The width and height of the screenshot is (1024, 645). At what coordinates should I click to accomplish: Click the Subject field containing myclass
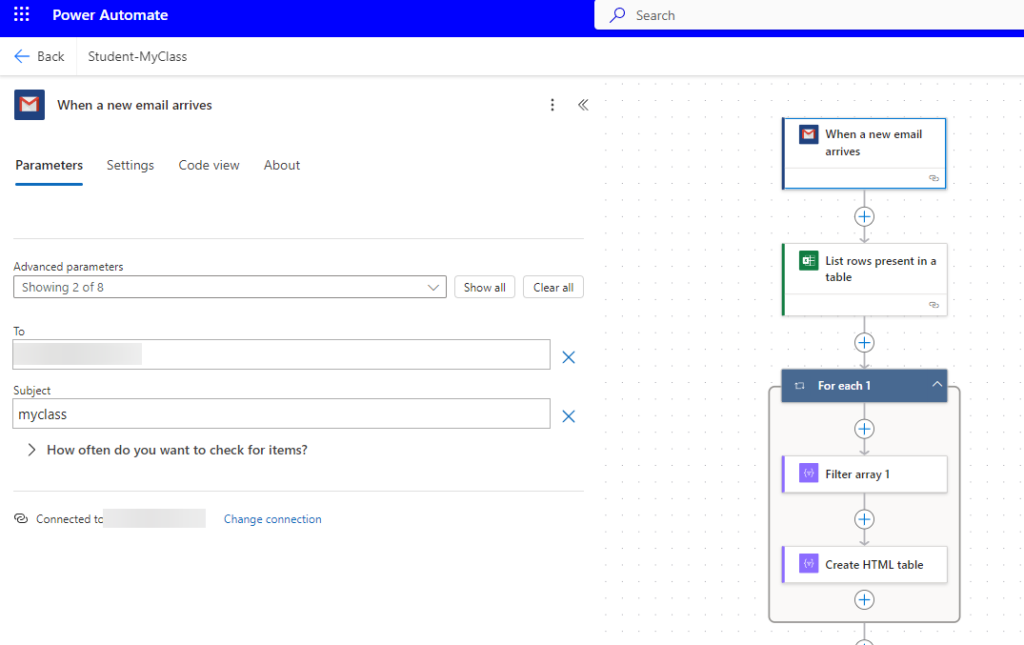[x=281, y=414]
